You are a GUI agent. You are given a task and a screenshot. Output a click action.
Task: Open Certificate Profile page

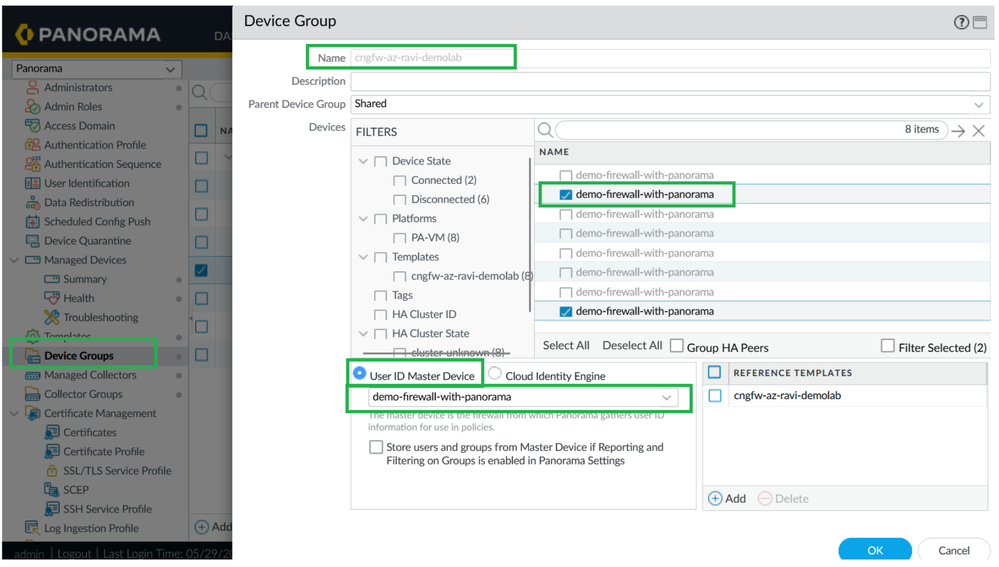click(x=103, y=451)
